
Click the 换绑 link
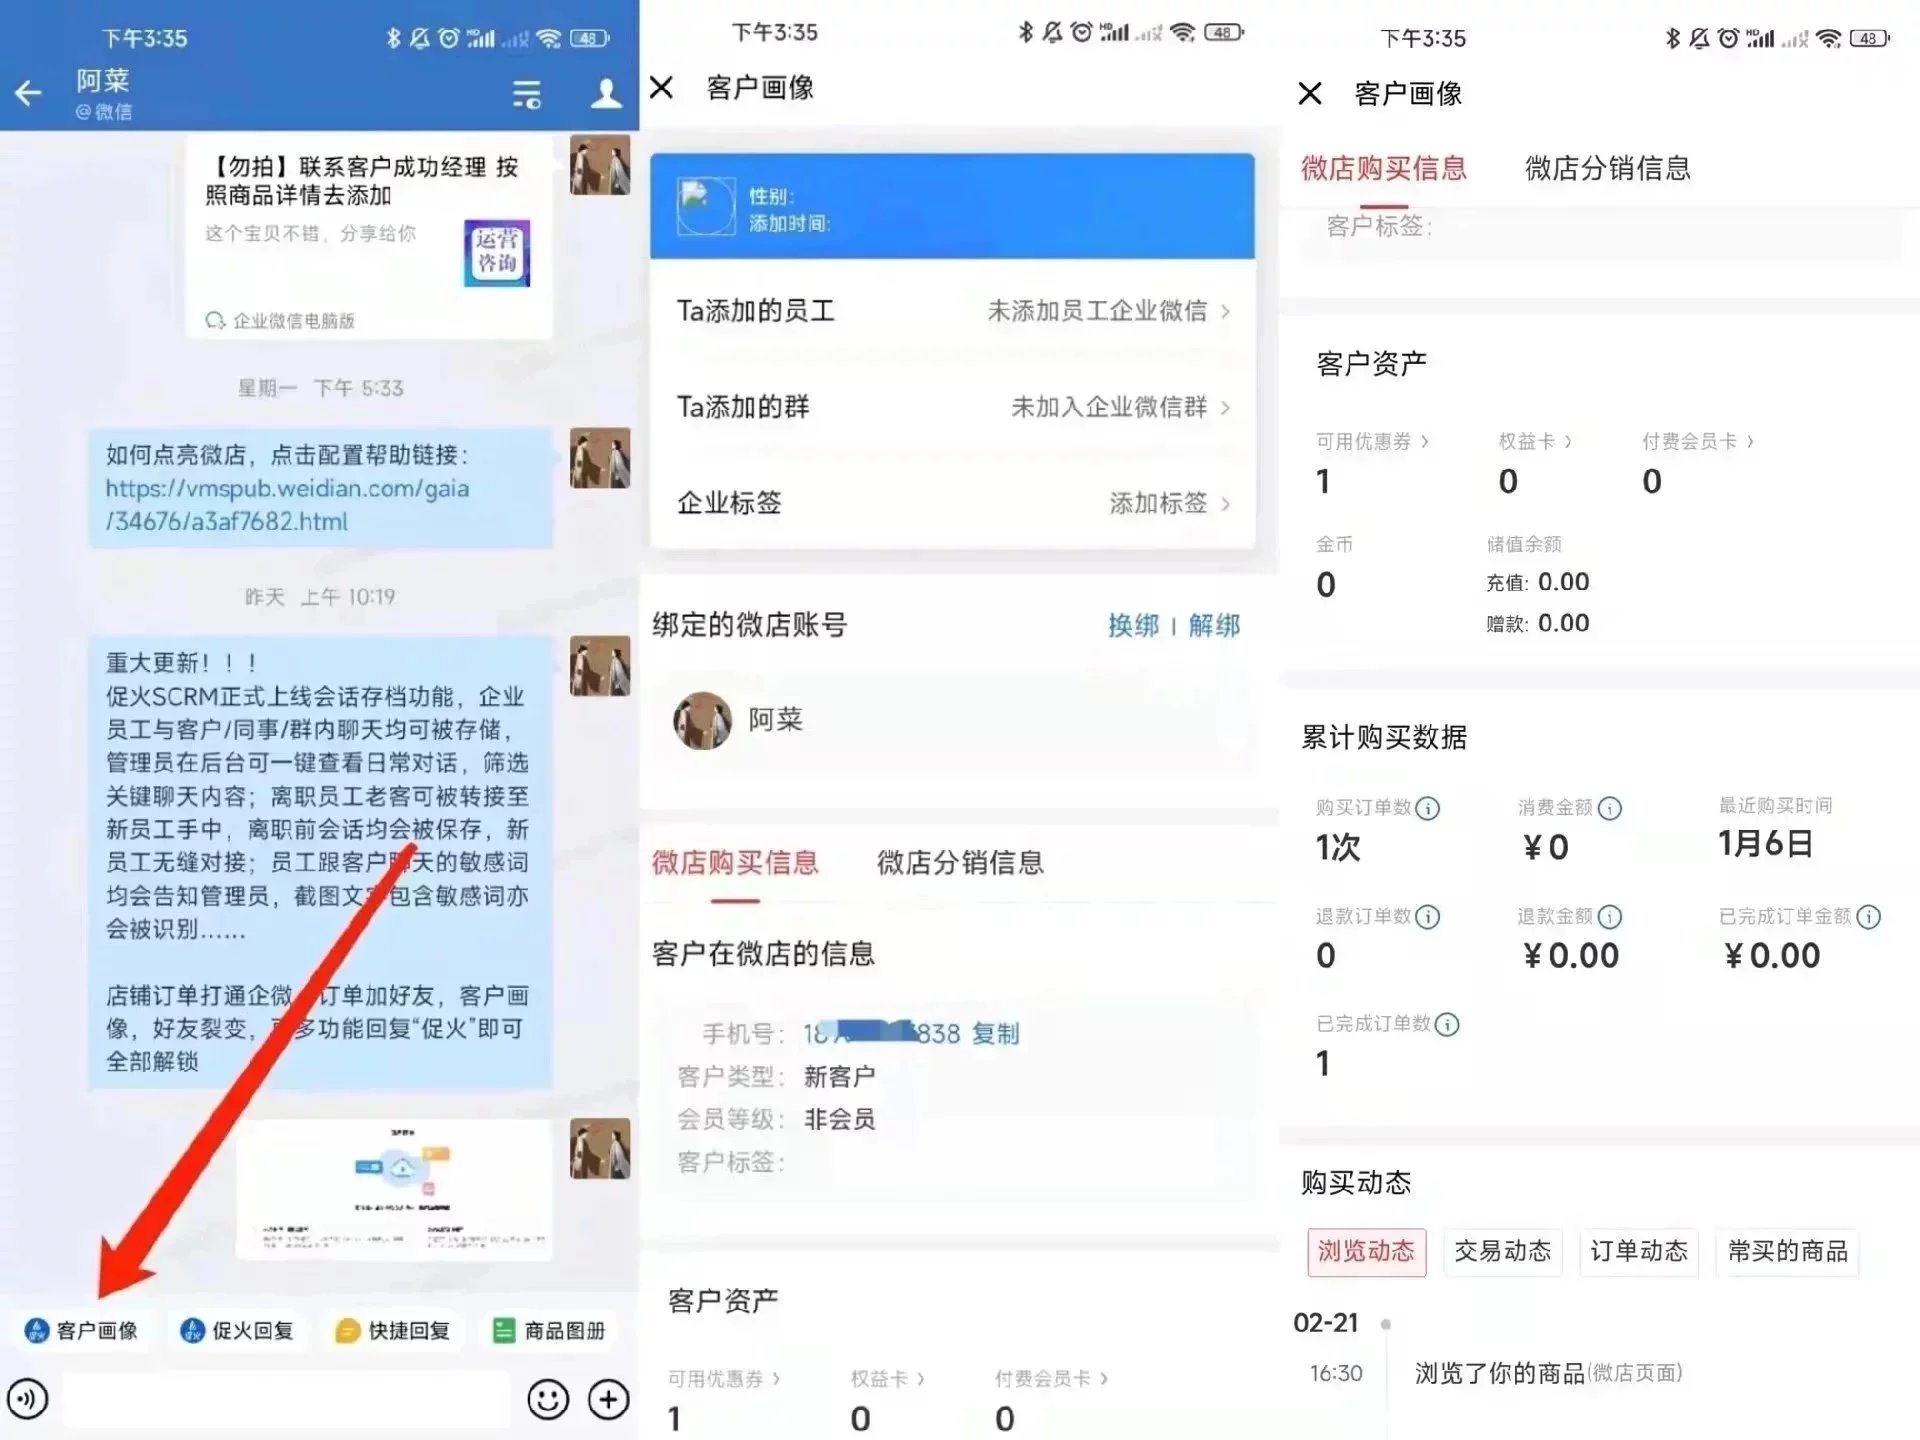coord(1133,626)
